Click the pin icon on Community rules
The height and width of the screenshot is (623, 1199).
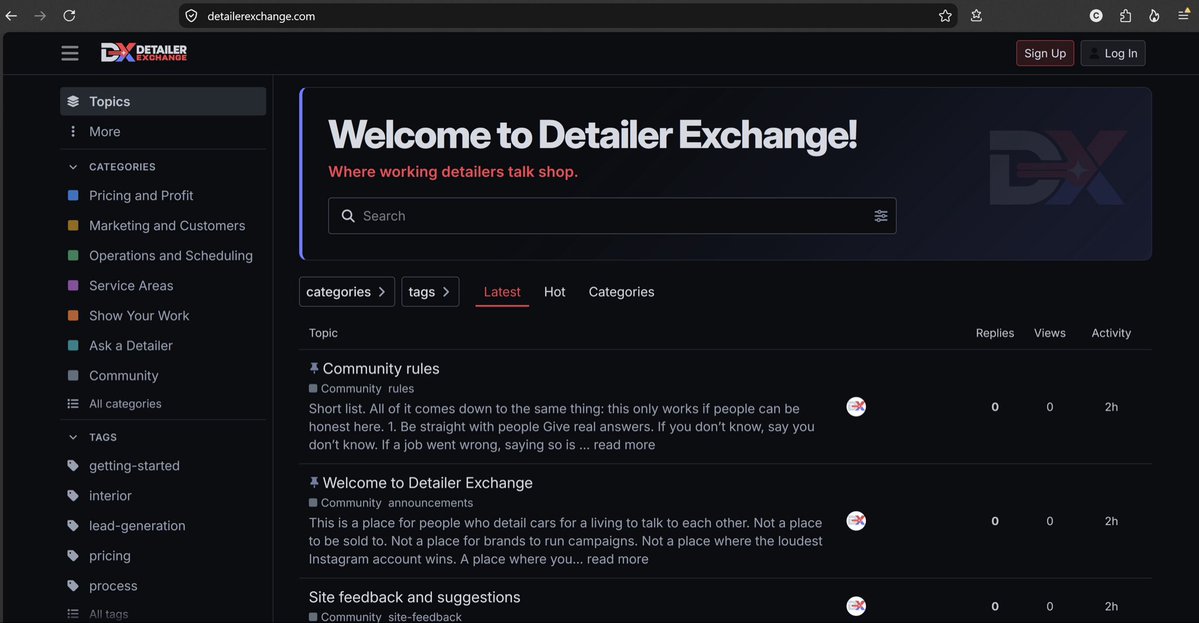314,368
